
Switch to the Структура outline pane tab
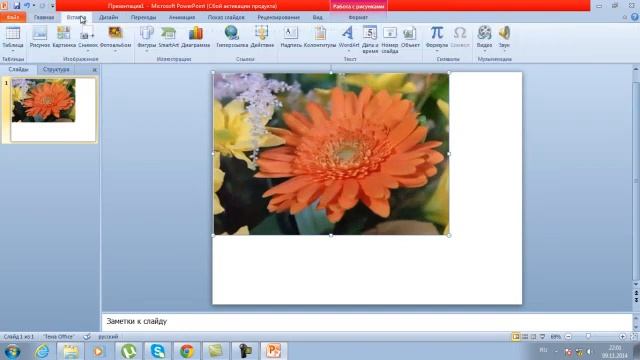[56, 69]
